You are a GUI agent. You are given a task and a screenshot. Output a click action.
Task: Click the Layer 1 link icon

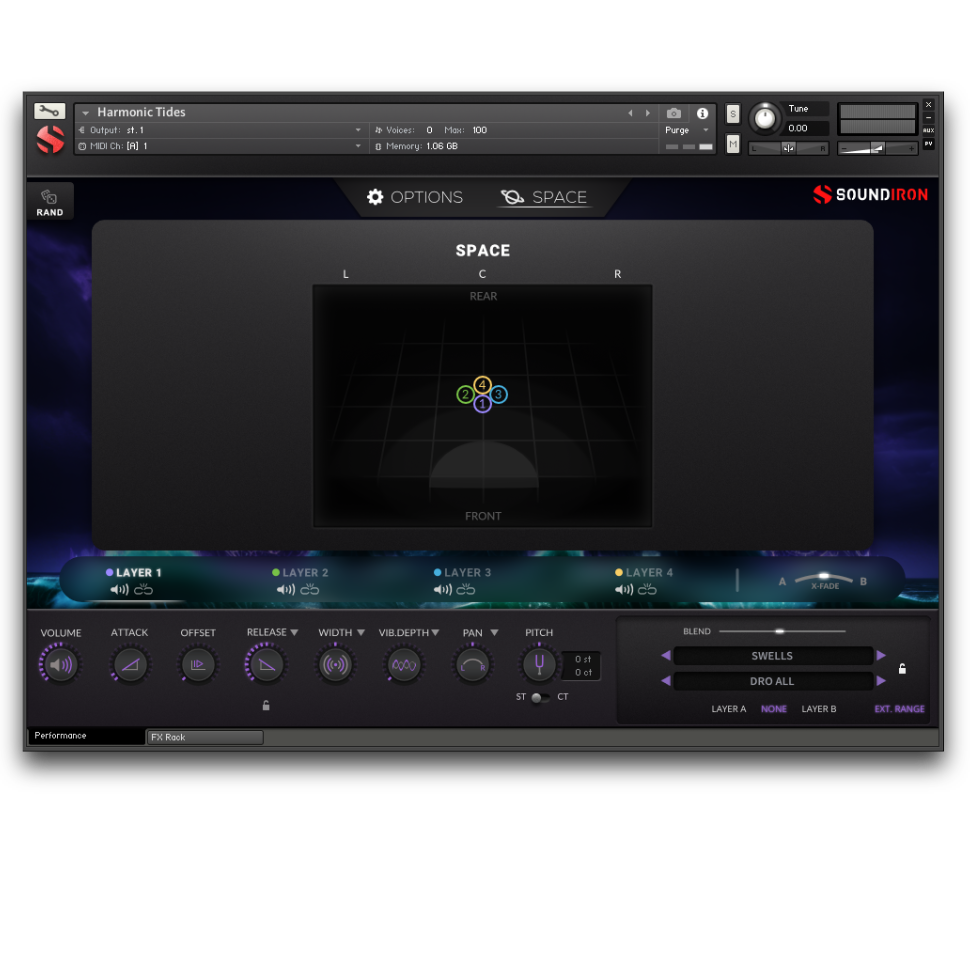(x=144, y=590)
